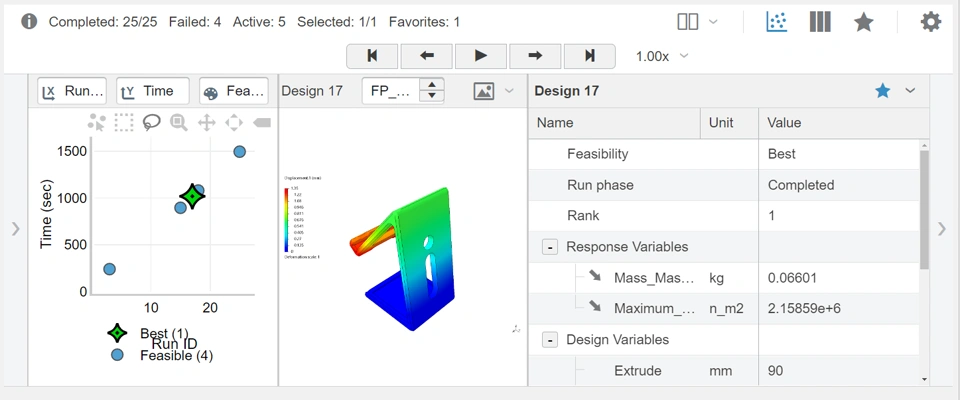Select the pan (move) plot tool

point(207,122)
